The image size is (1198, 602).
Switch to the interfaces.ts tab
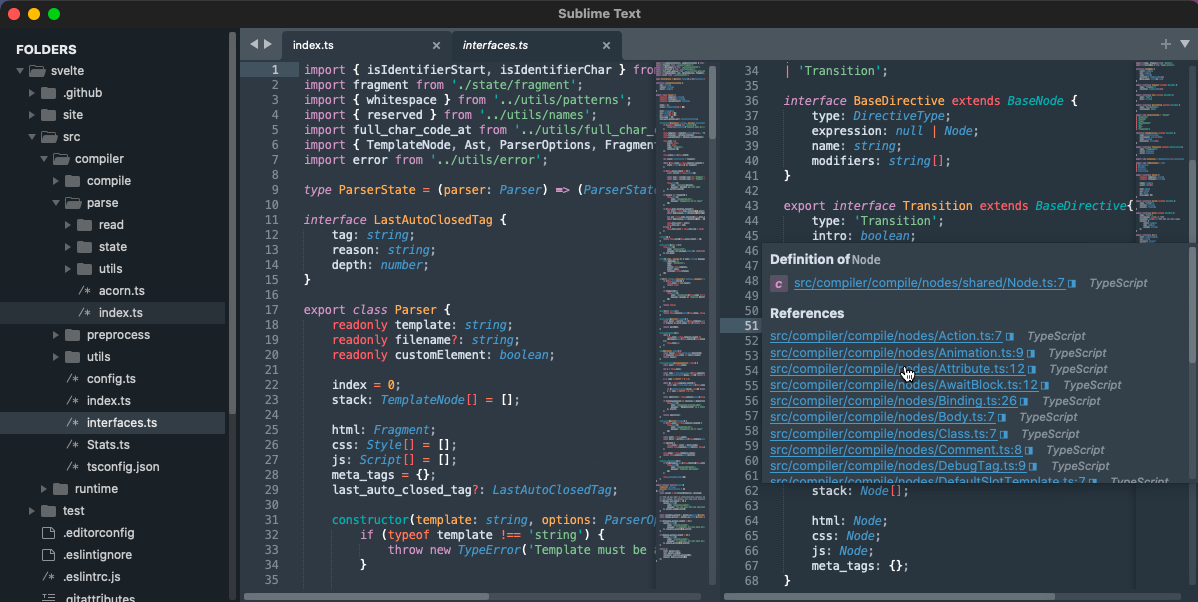[x=495, y=45]
